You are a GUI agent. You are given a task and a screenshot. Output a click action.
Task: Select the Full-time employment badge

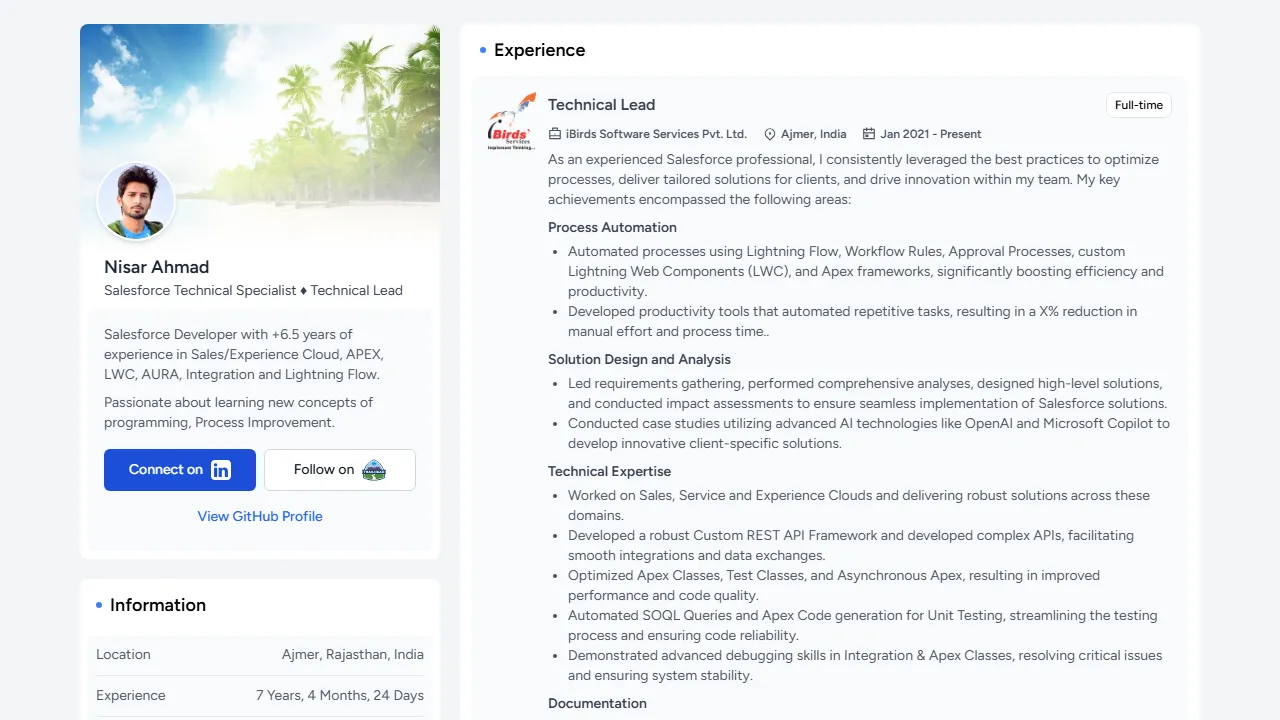pyautogui.click(x=1138, y=105)
